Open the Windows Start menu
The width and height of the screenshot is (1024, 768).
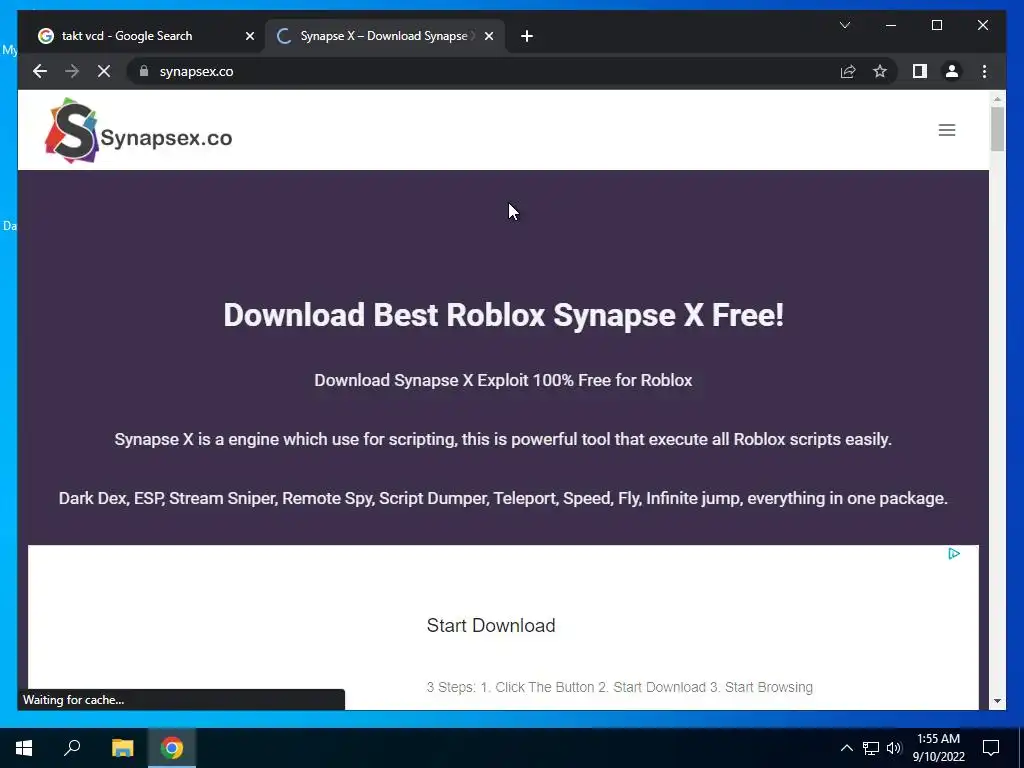coord(24,748)
